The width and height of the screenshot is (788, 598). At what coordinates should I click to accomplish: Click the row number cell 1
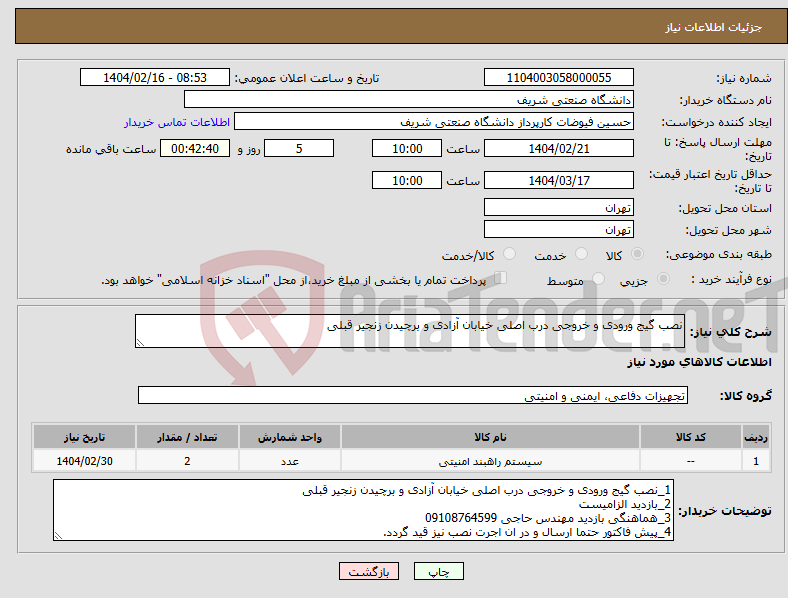coord(756,461)
